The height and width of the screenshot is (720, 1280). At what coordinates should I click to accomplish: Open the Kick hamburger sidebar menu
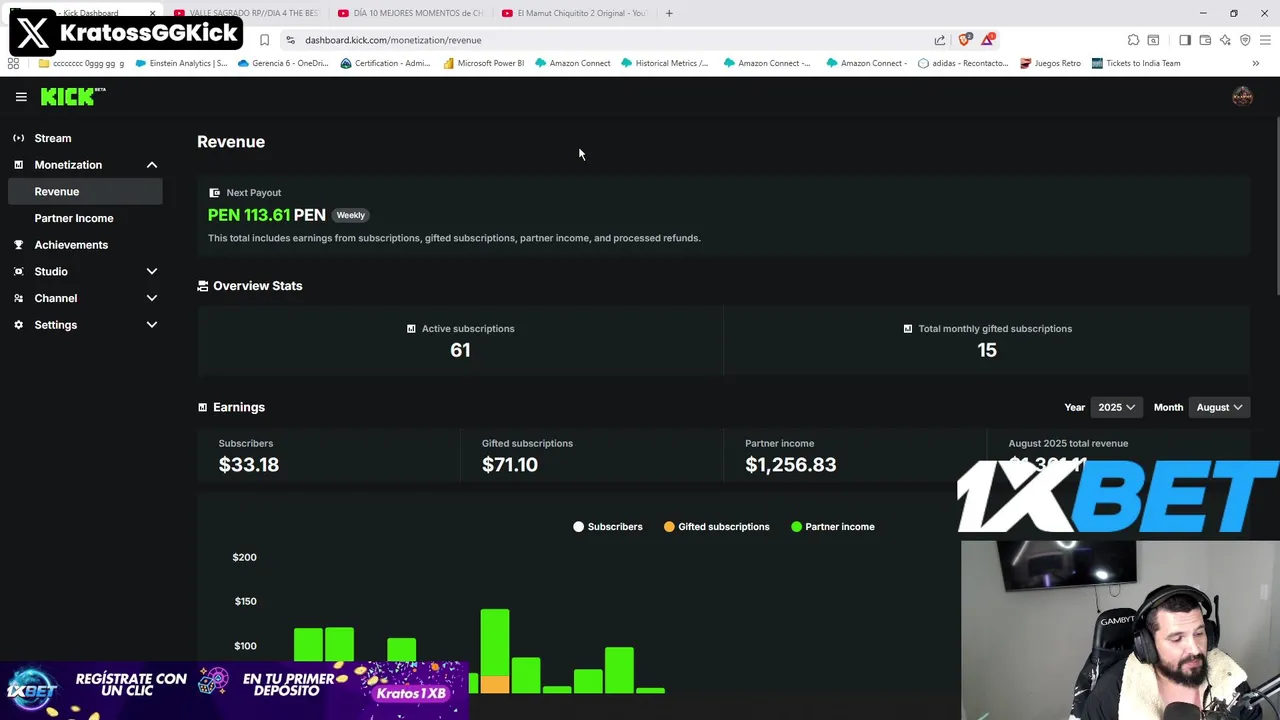pyautogui.click(x=21, y=97)
